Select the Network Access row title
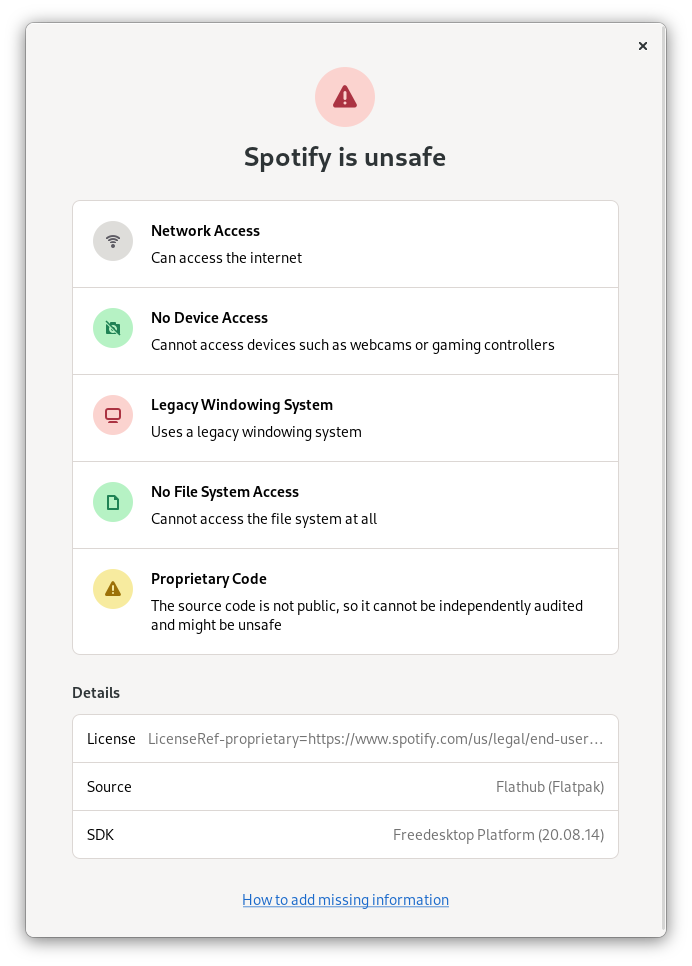This screenshot has width=692, height=966. tap(205, 230)
